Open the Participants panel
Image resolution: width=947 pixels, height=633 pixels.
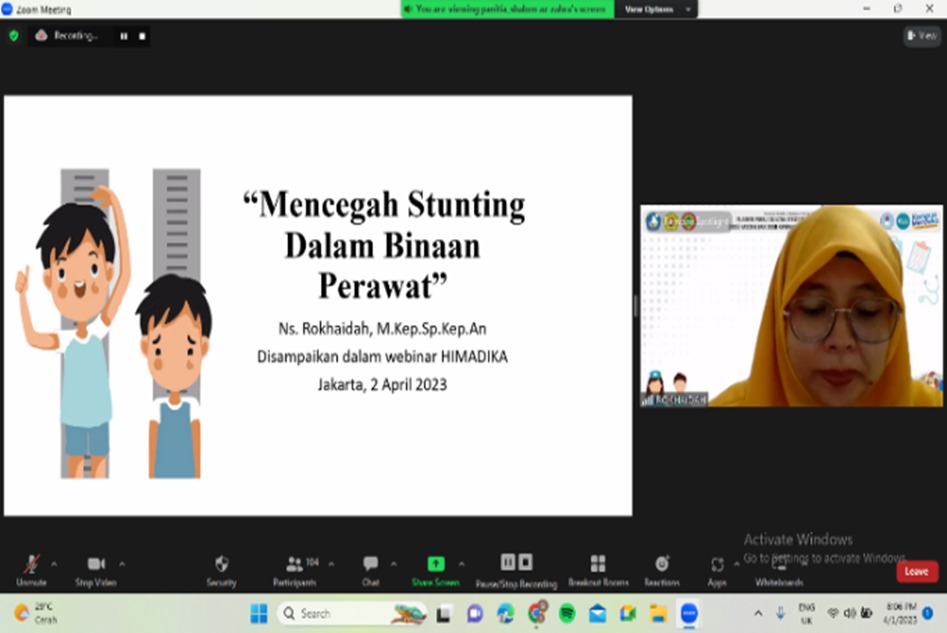coord(294,565)
